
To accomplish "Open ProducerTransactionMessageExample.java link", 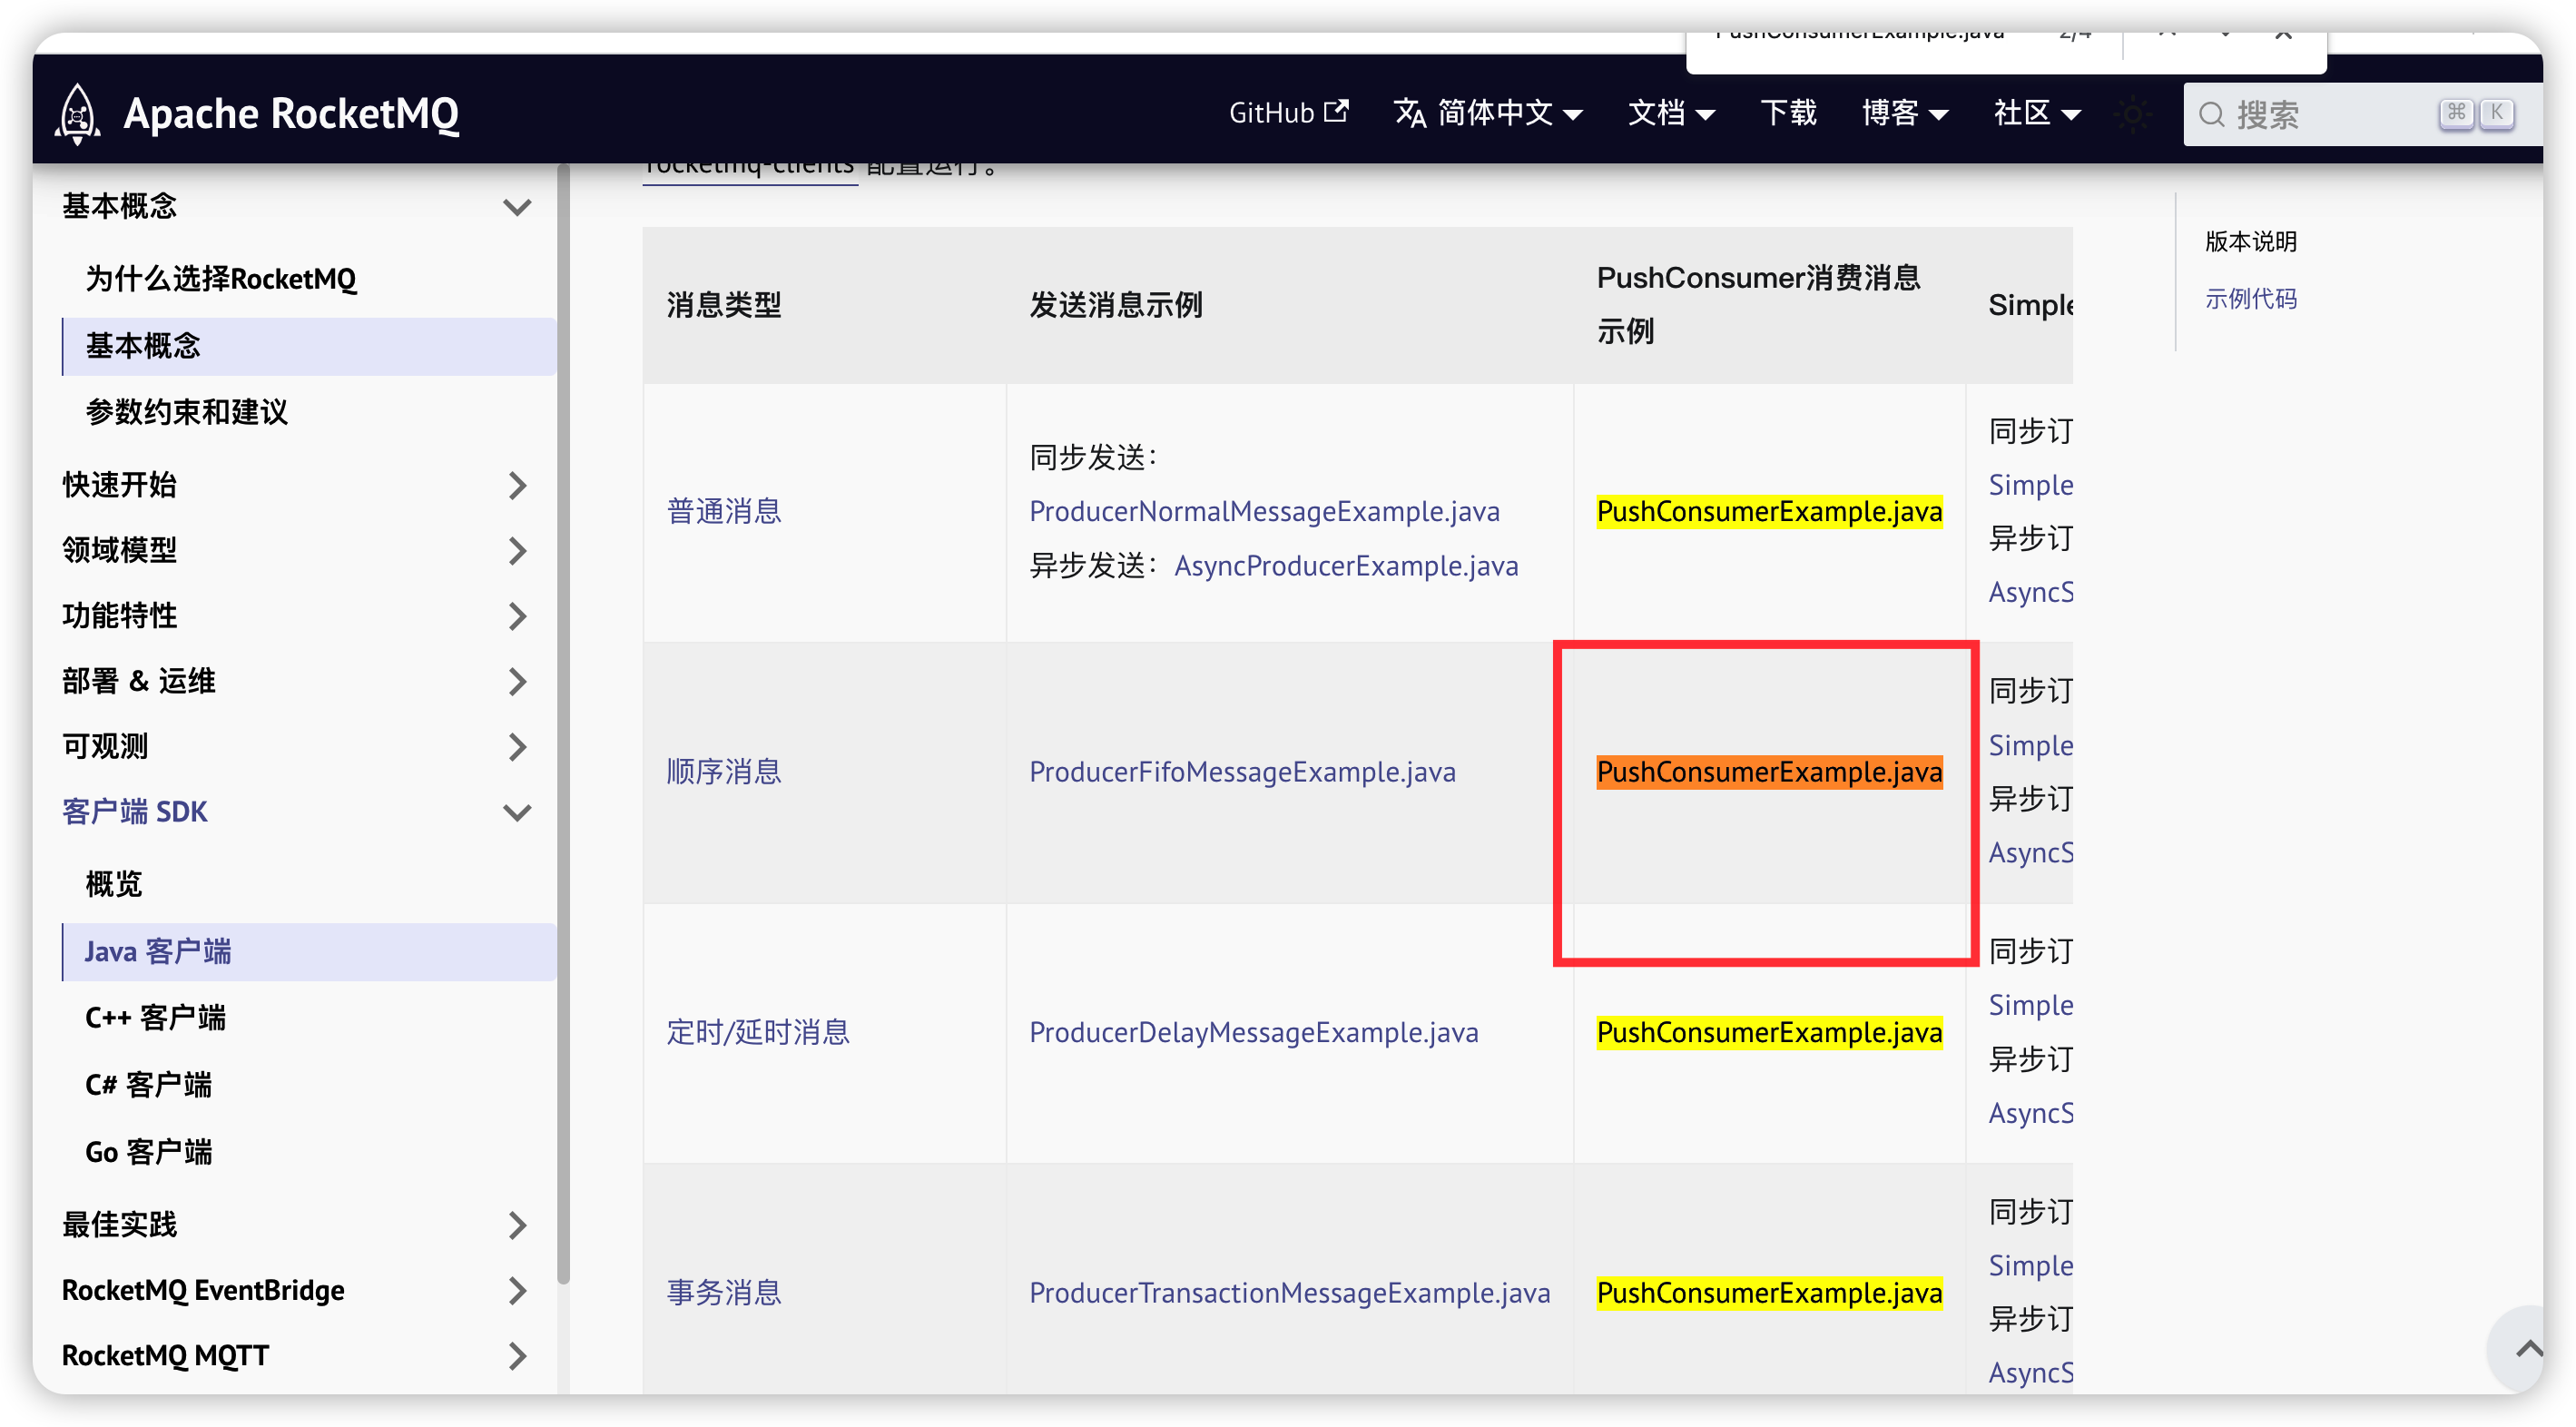I will 1289,1292.
